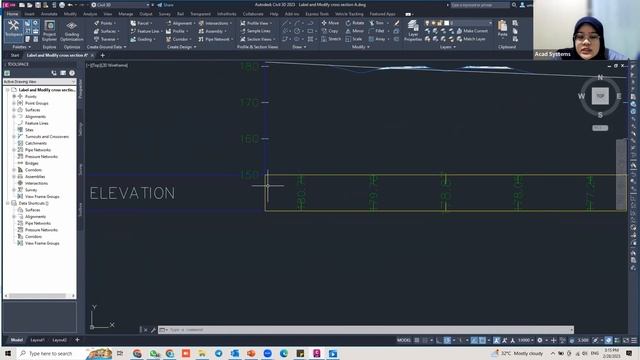Viewport: 640px width, 360px height.
Task: Click the Feature Line tool
Action: [146, 31]
